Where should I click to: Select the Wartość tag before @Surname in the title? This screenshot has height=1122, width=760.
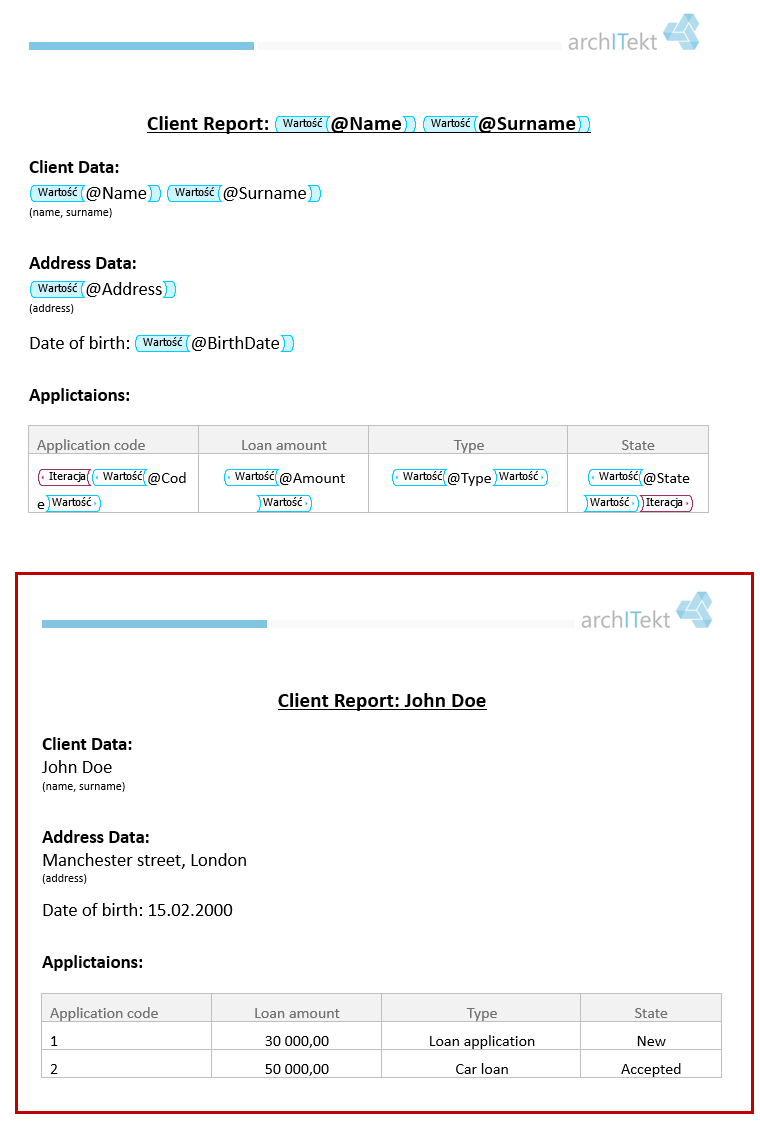(450, 124)
